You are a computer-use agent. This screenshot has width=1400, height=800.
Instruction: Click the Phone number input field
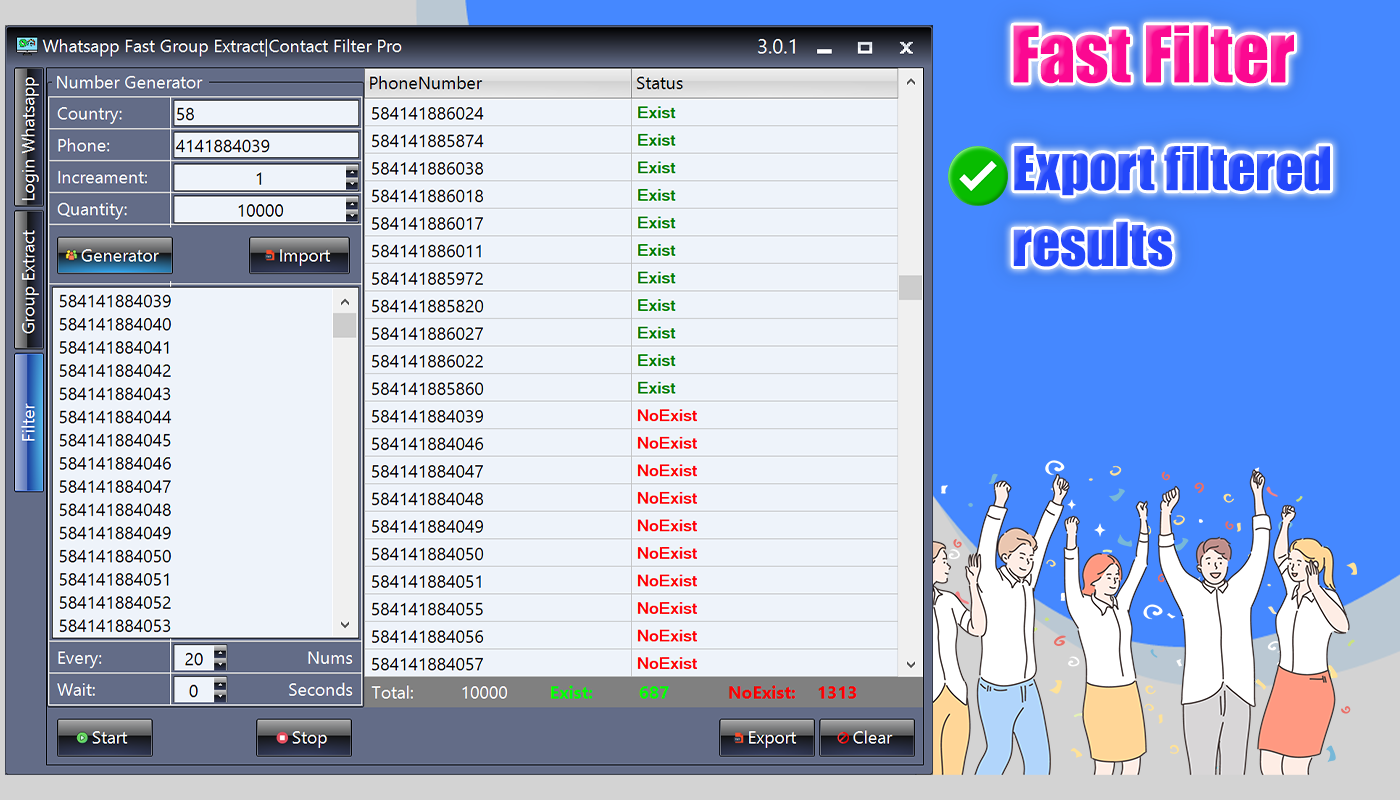(x=266, y=145)
